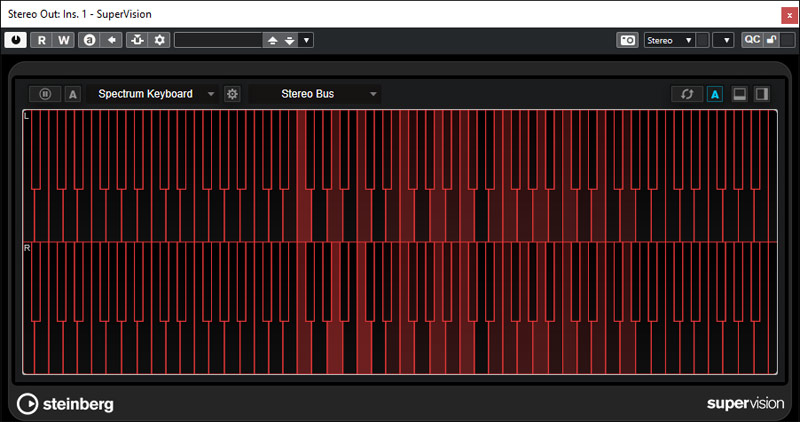Open module settings gear beside Spectrum Keyboard

232,94
